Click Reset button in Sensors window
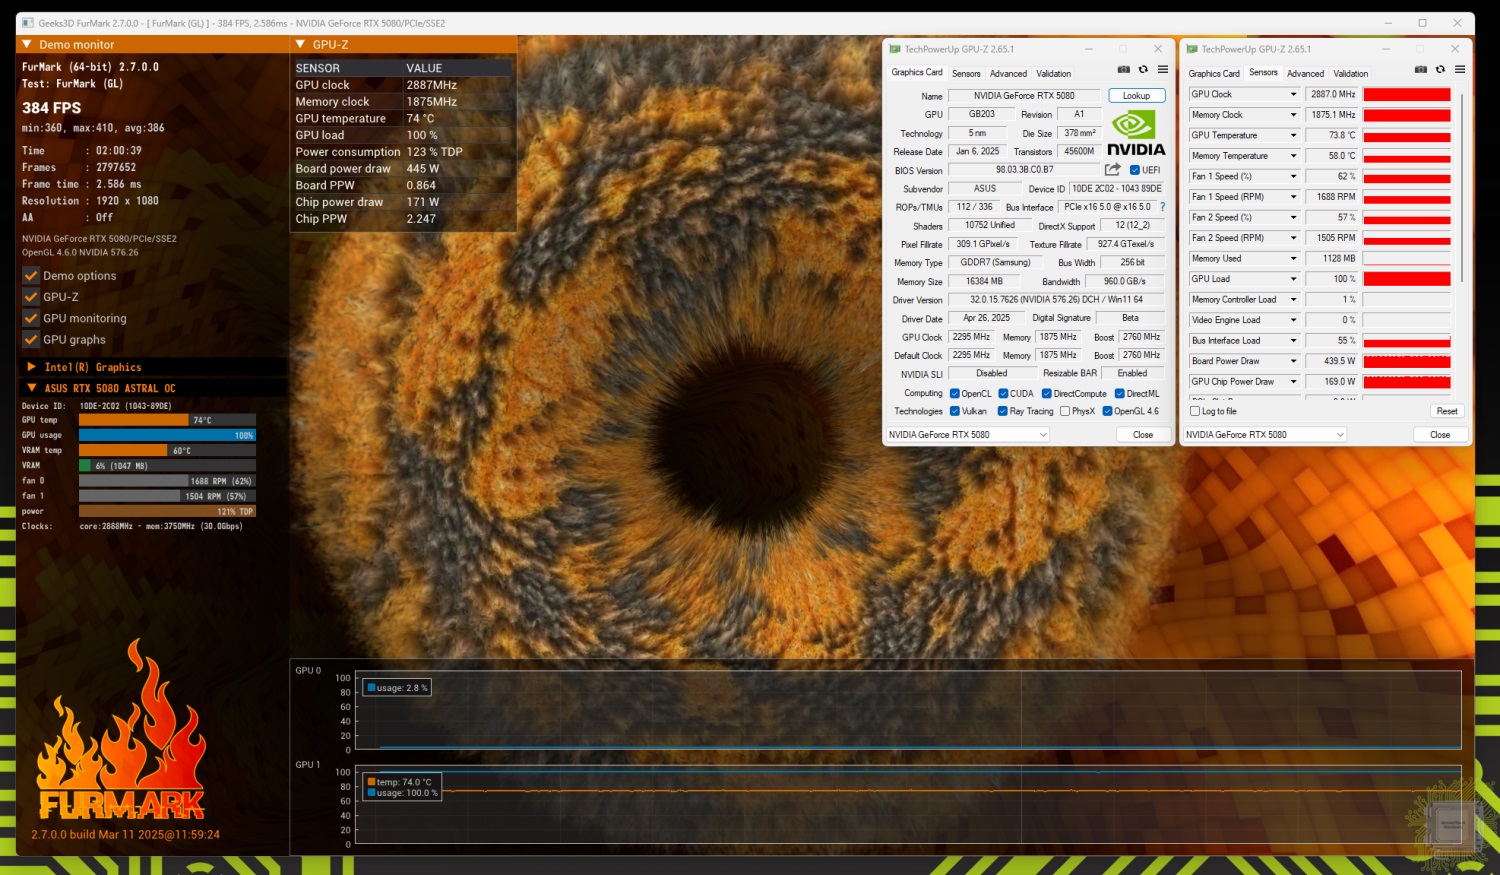1500x875 pixels. click(1446, 411)
